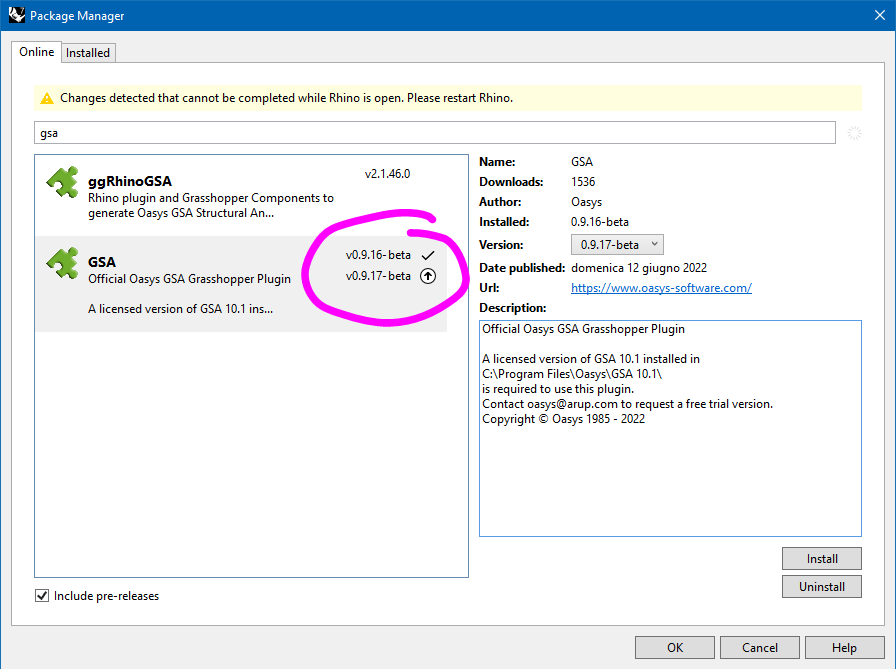
Task: Click the Install button
Action: (x=822, y=559)
